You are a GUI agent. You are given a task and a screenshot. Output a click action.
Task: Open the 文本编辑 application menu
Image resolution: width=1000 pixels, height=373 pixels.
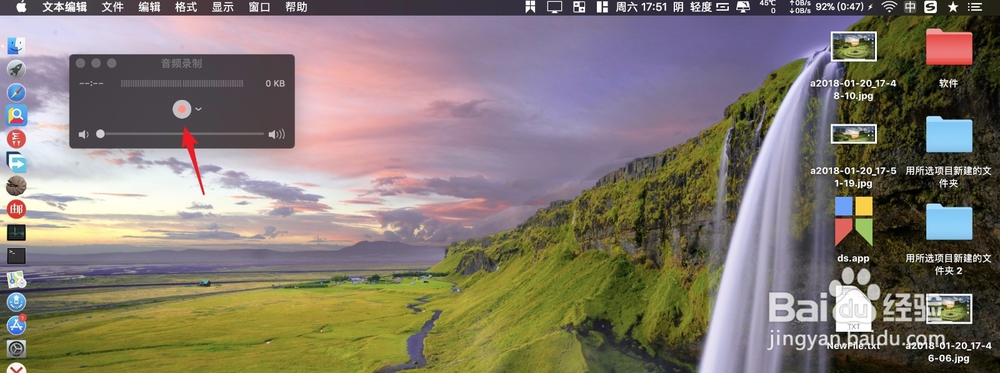pos(63,7)
